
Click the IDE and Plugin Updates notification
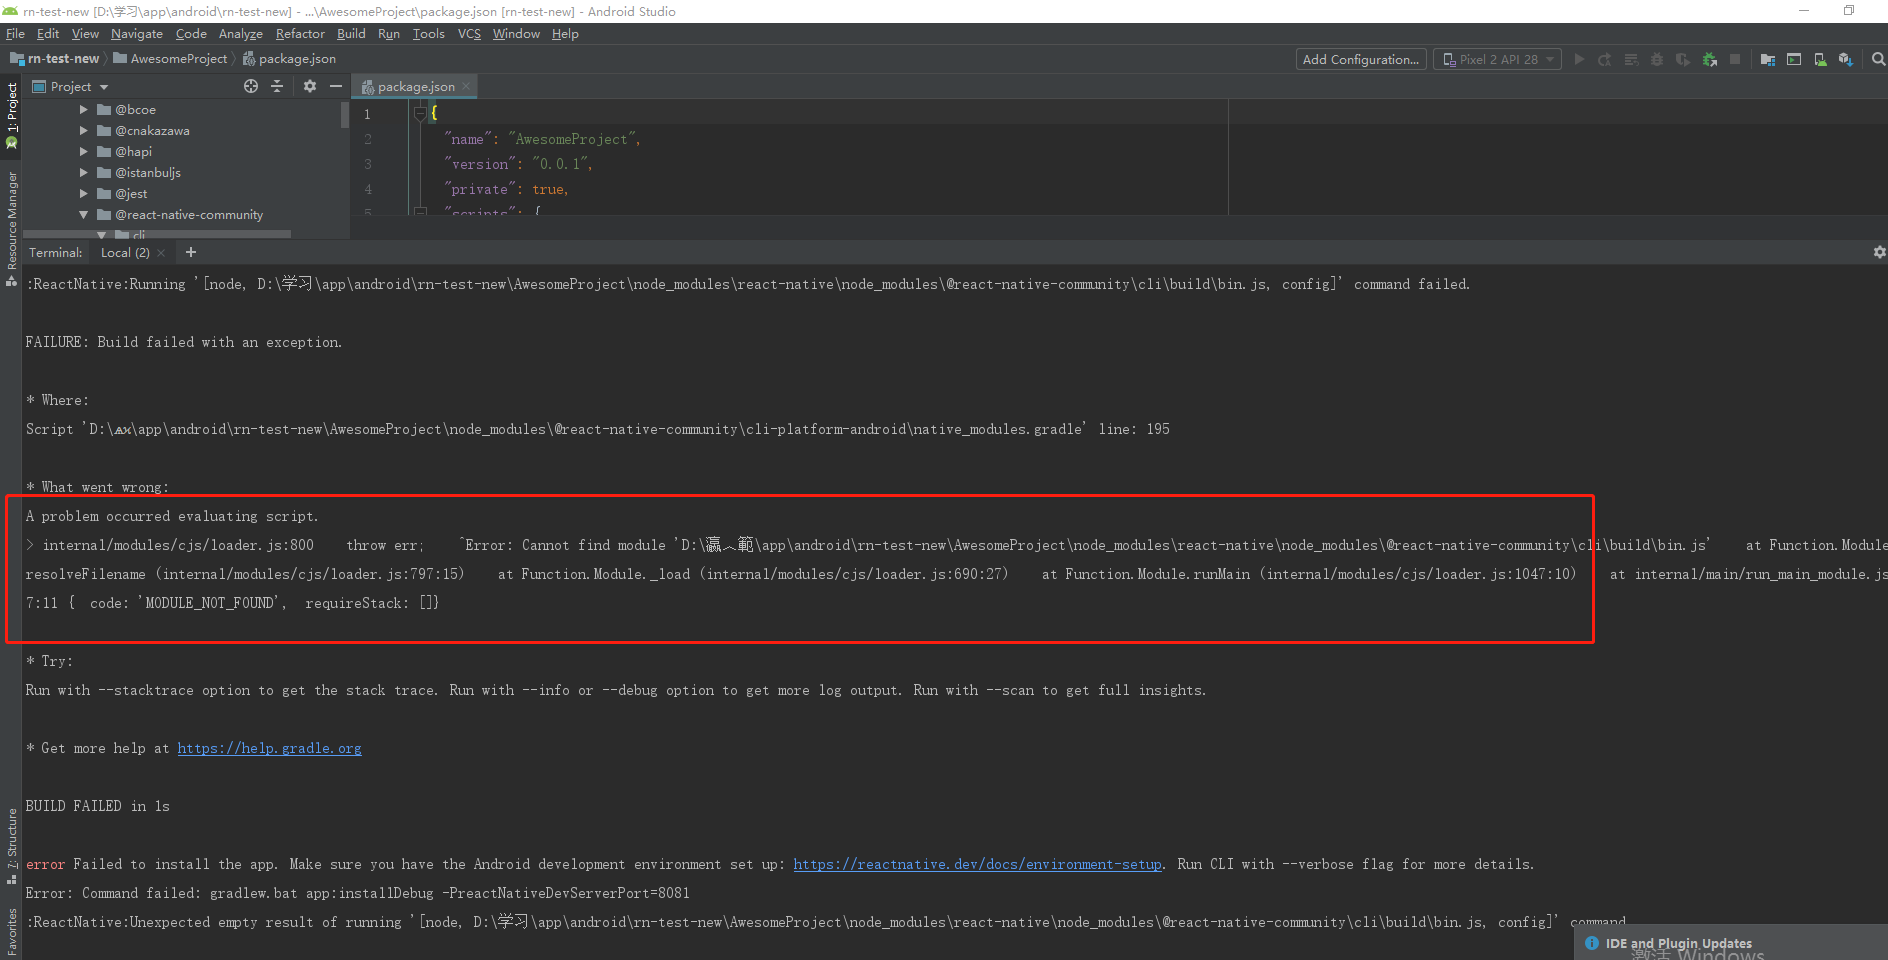tap(1732, 943)
